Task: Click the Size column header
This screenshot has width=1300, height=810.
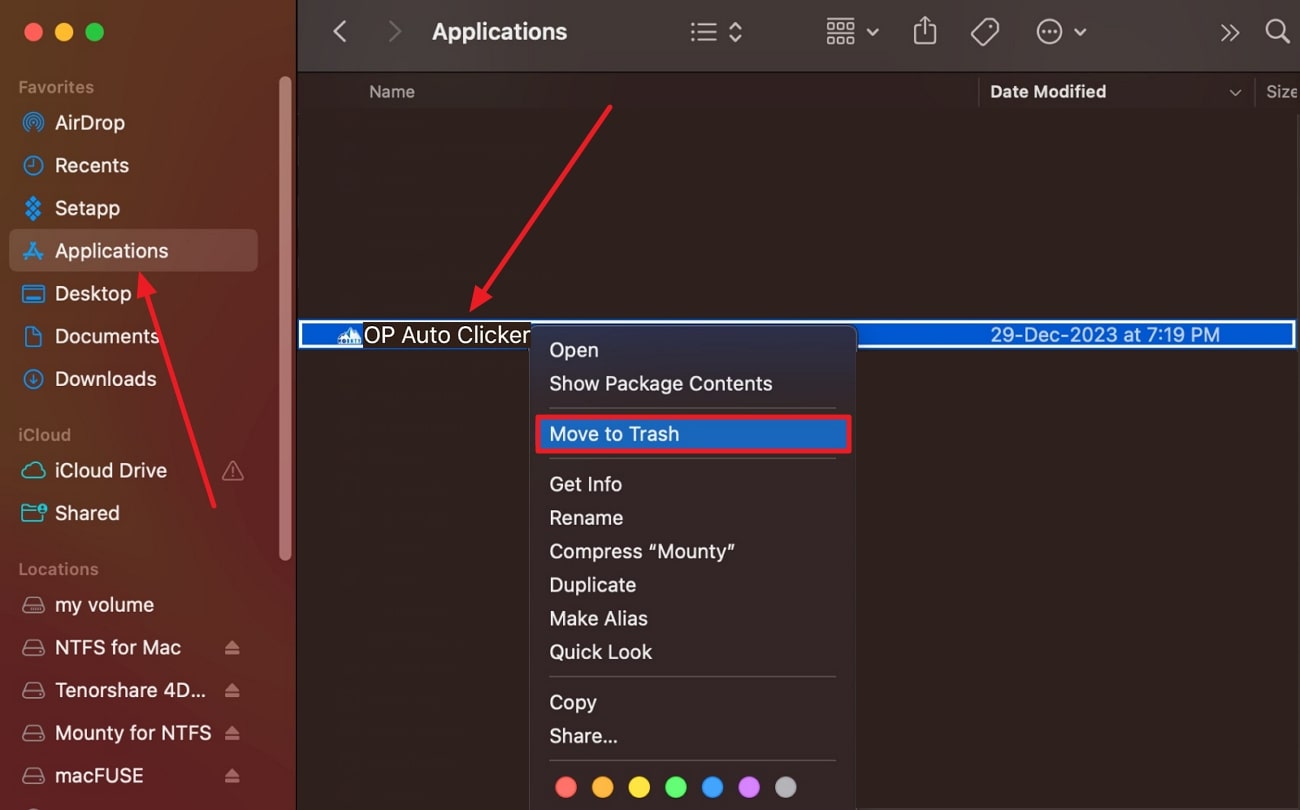Action: (1282, 91)
